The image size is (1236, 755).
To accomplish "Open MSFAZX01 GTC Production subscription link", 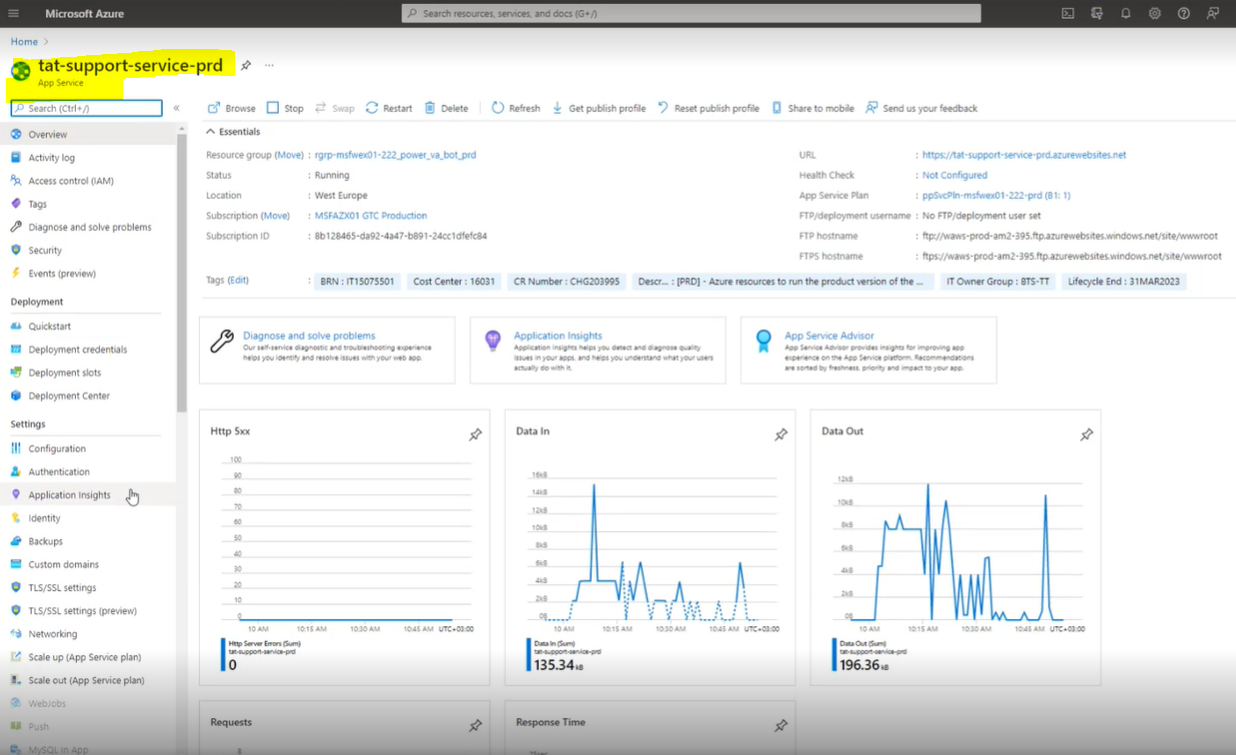I will [x=371, y=215].
